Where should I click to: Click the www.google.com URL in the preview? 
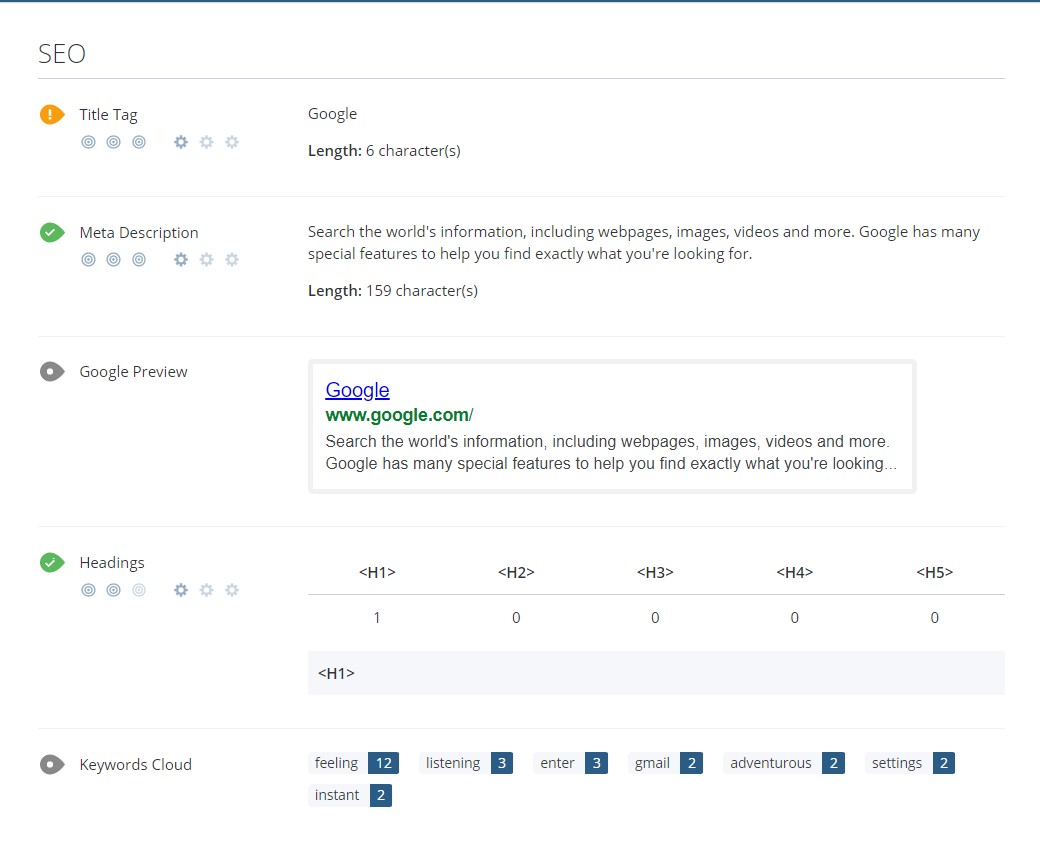(399, 415)
